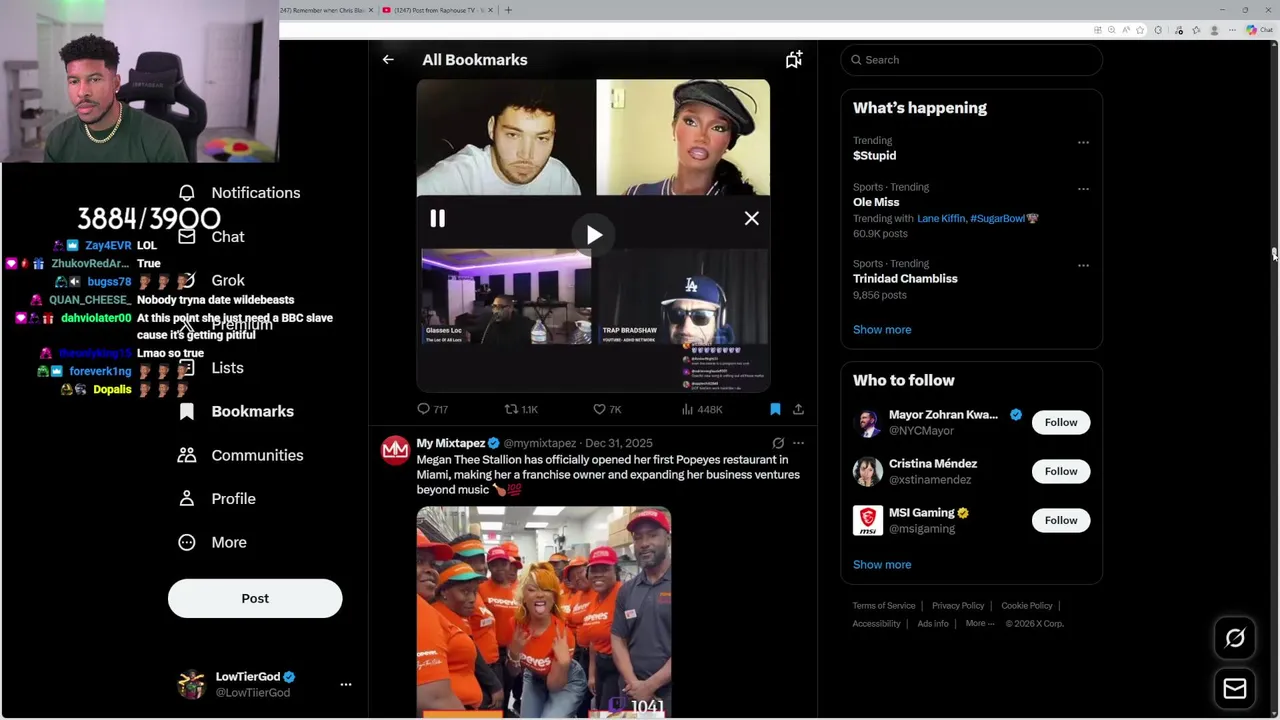Screen dimensions: 1280x720
Task: Click the Communities people icon
Action: 187,455
